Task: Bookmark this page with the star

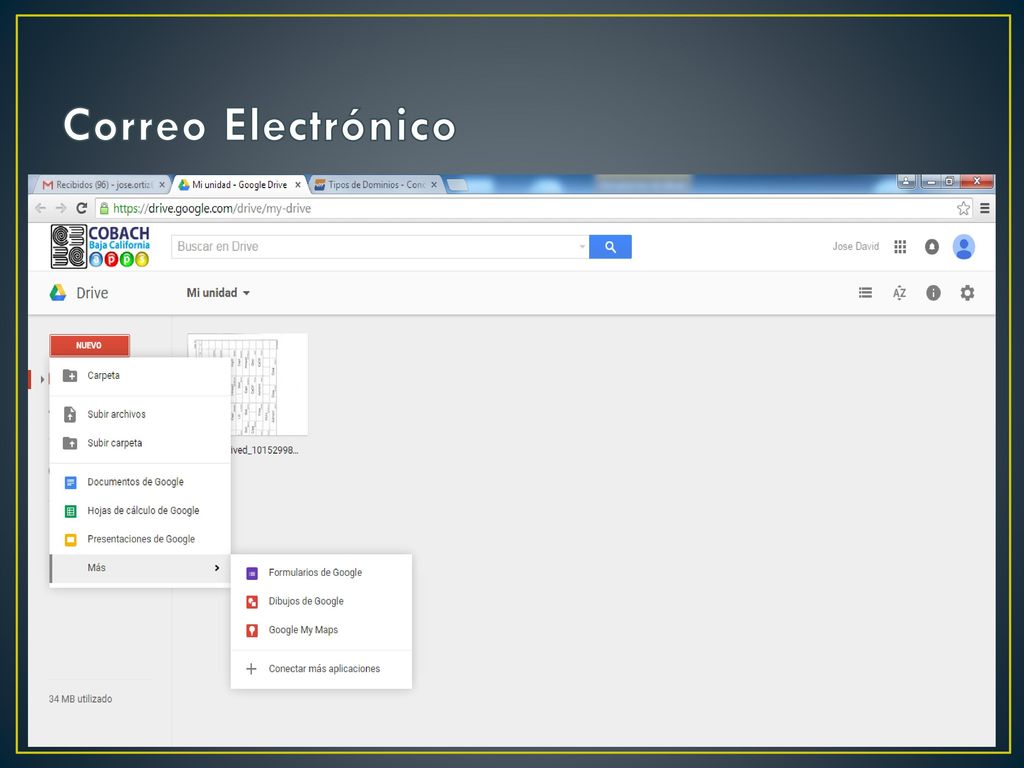Action: point(963,208)
